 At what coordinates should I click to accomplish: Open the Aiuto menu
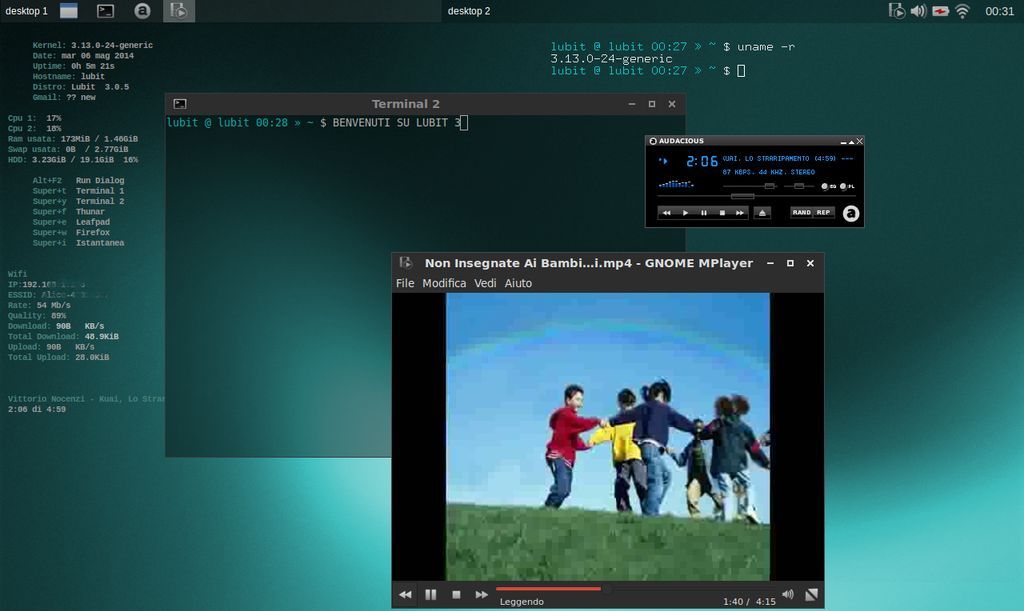click(518, 283)
